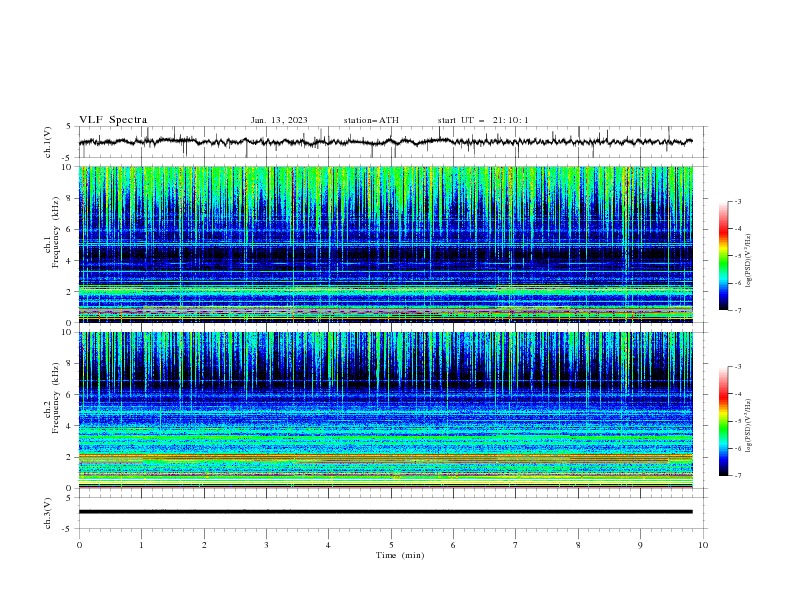
Task: Click the "9" tick on the Time axis
Action: click(x=640, y=545)
